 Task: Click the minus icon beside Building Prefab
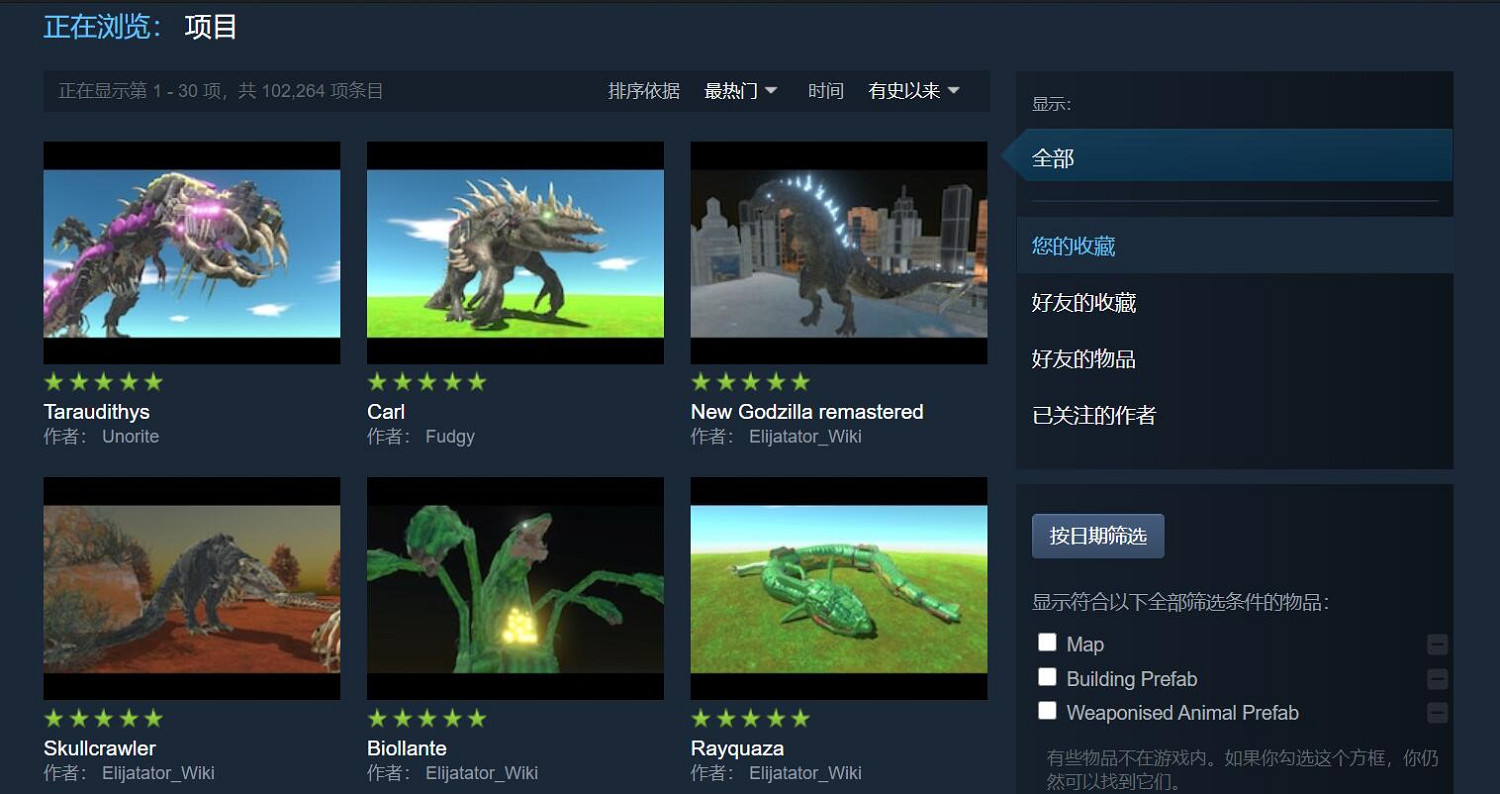1438,678
